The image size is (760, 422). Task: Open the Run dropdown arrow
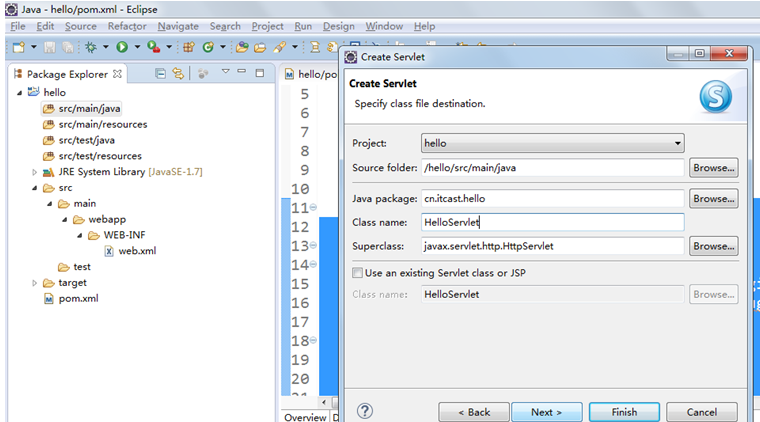[x=137, y=47]
